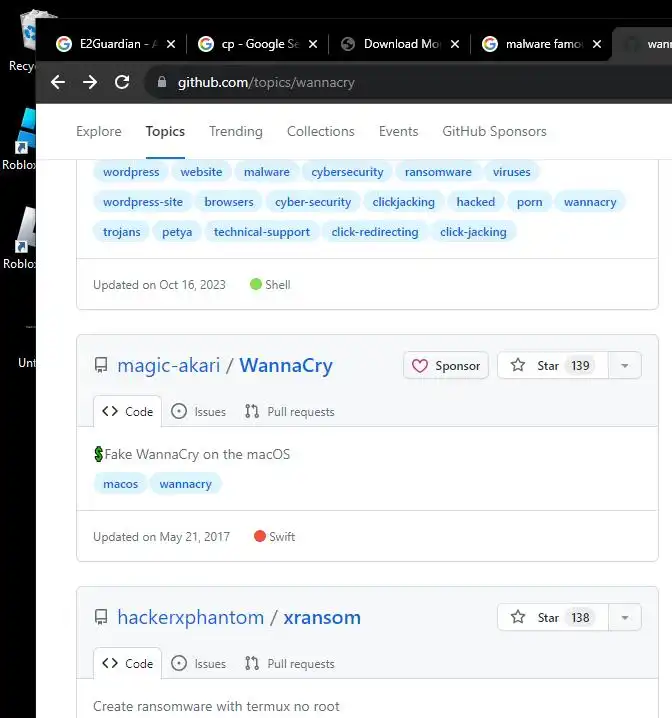This screenshot has height=718, width=672.
Task: Select the petya topic tag
Action: 177,232
